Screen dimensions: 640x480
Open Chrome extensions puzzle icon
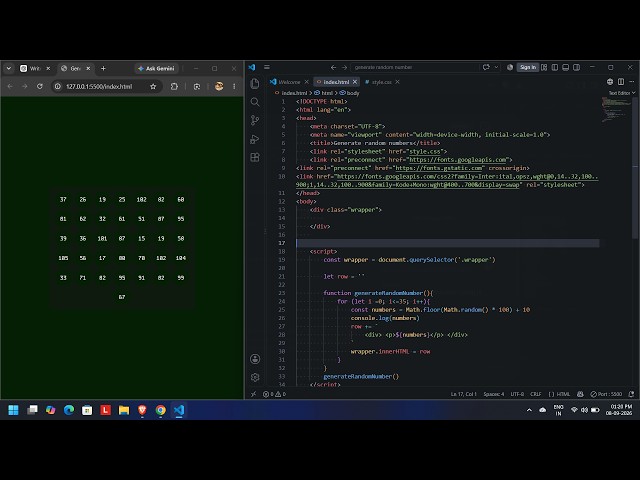(x=174, y=86)
